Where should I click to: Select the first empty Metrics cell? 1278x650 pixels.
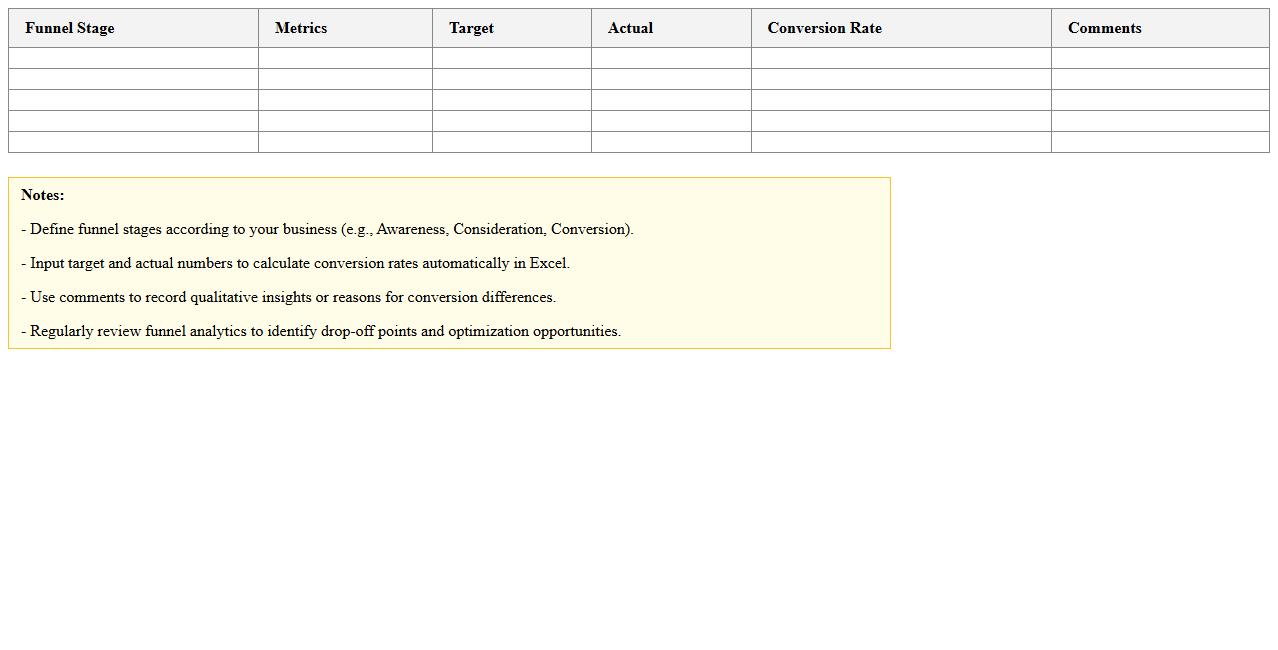345,58
